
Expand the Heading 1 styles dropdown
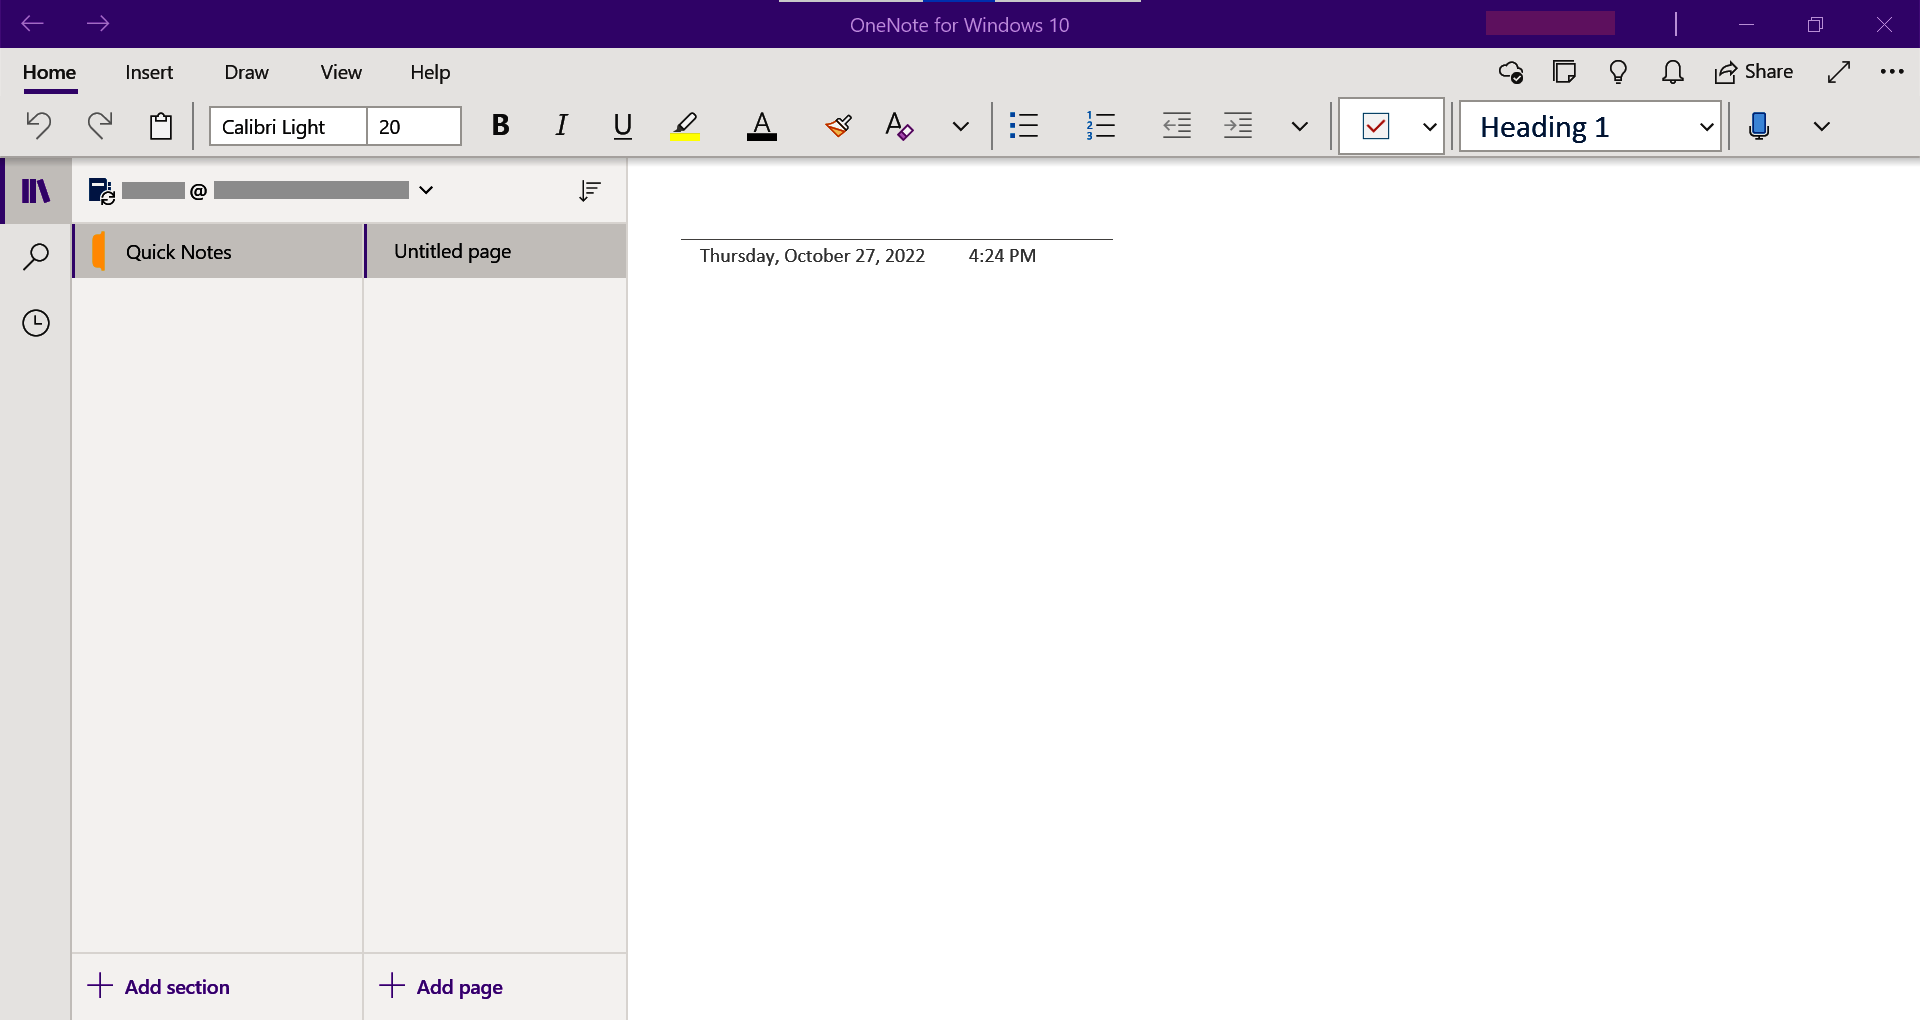(1706, 127)
